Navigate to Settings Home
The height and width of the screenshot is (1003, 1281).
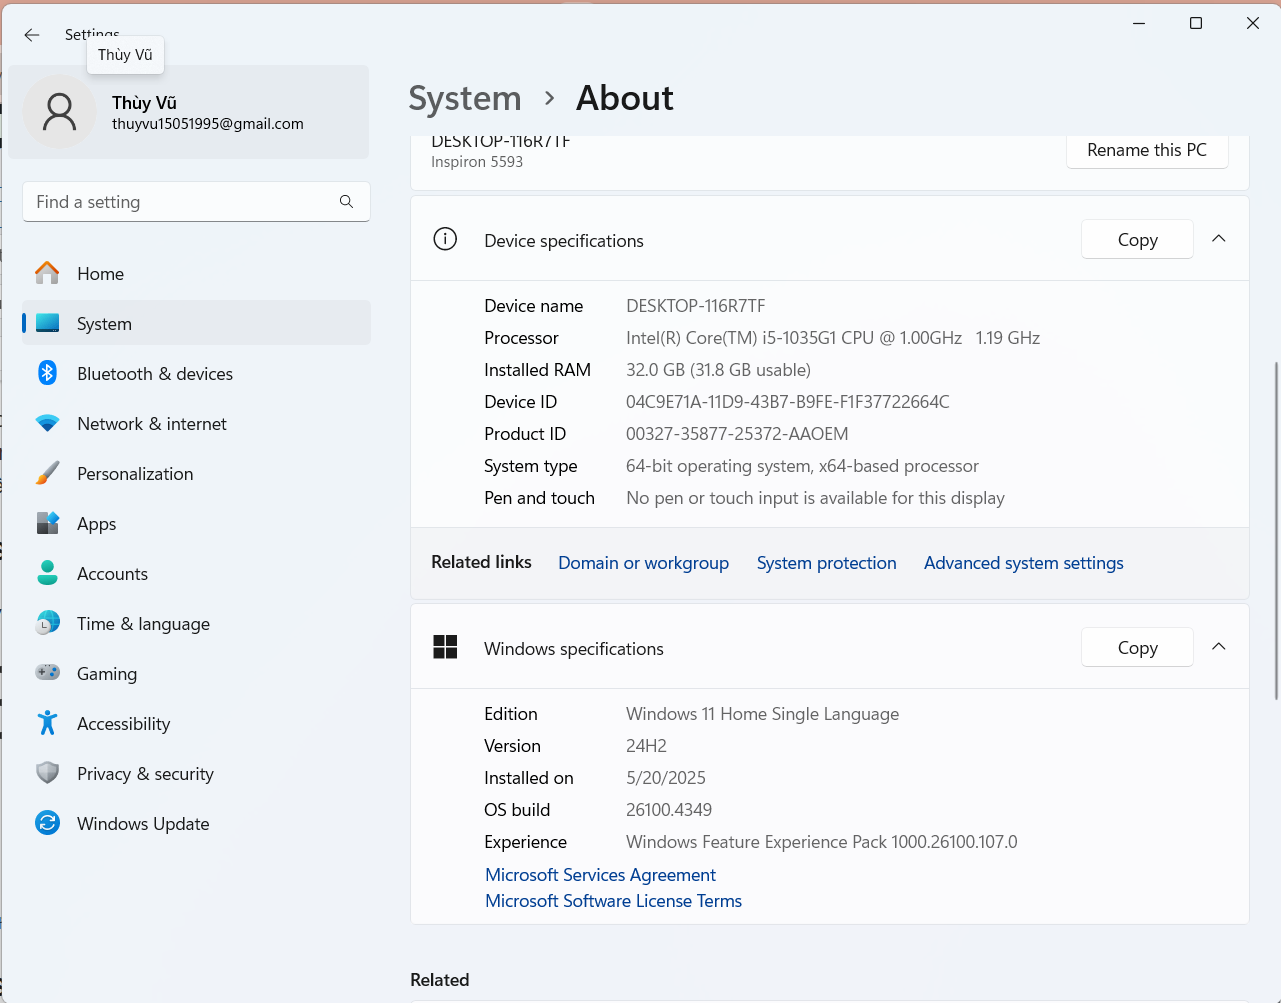click(100, 273)
